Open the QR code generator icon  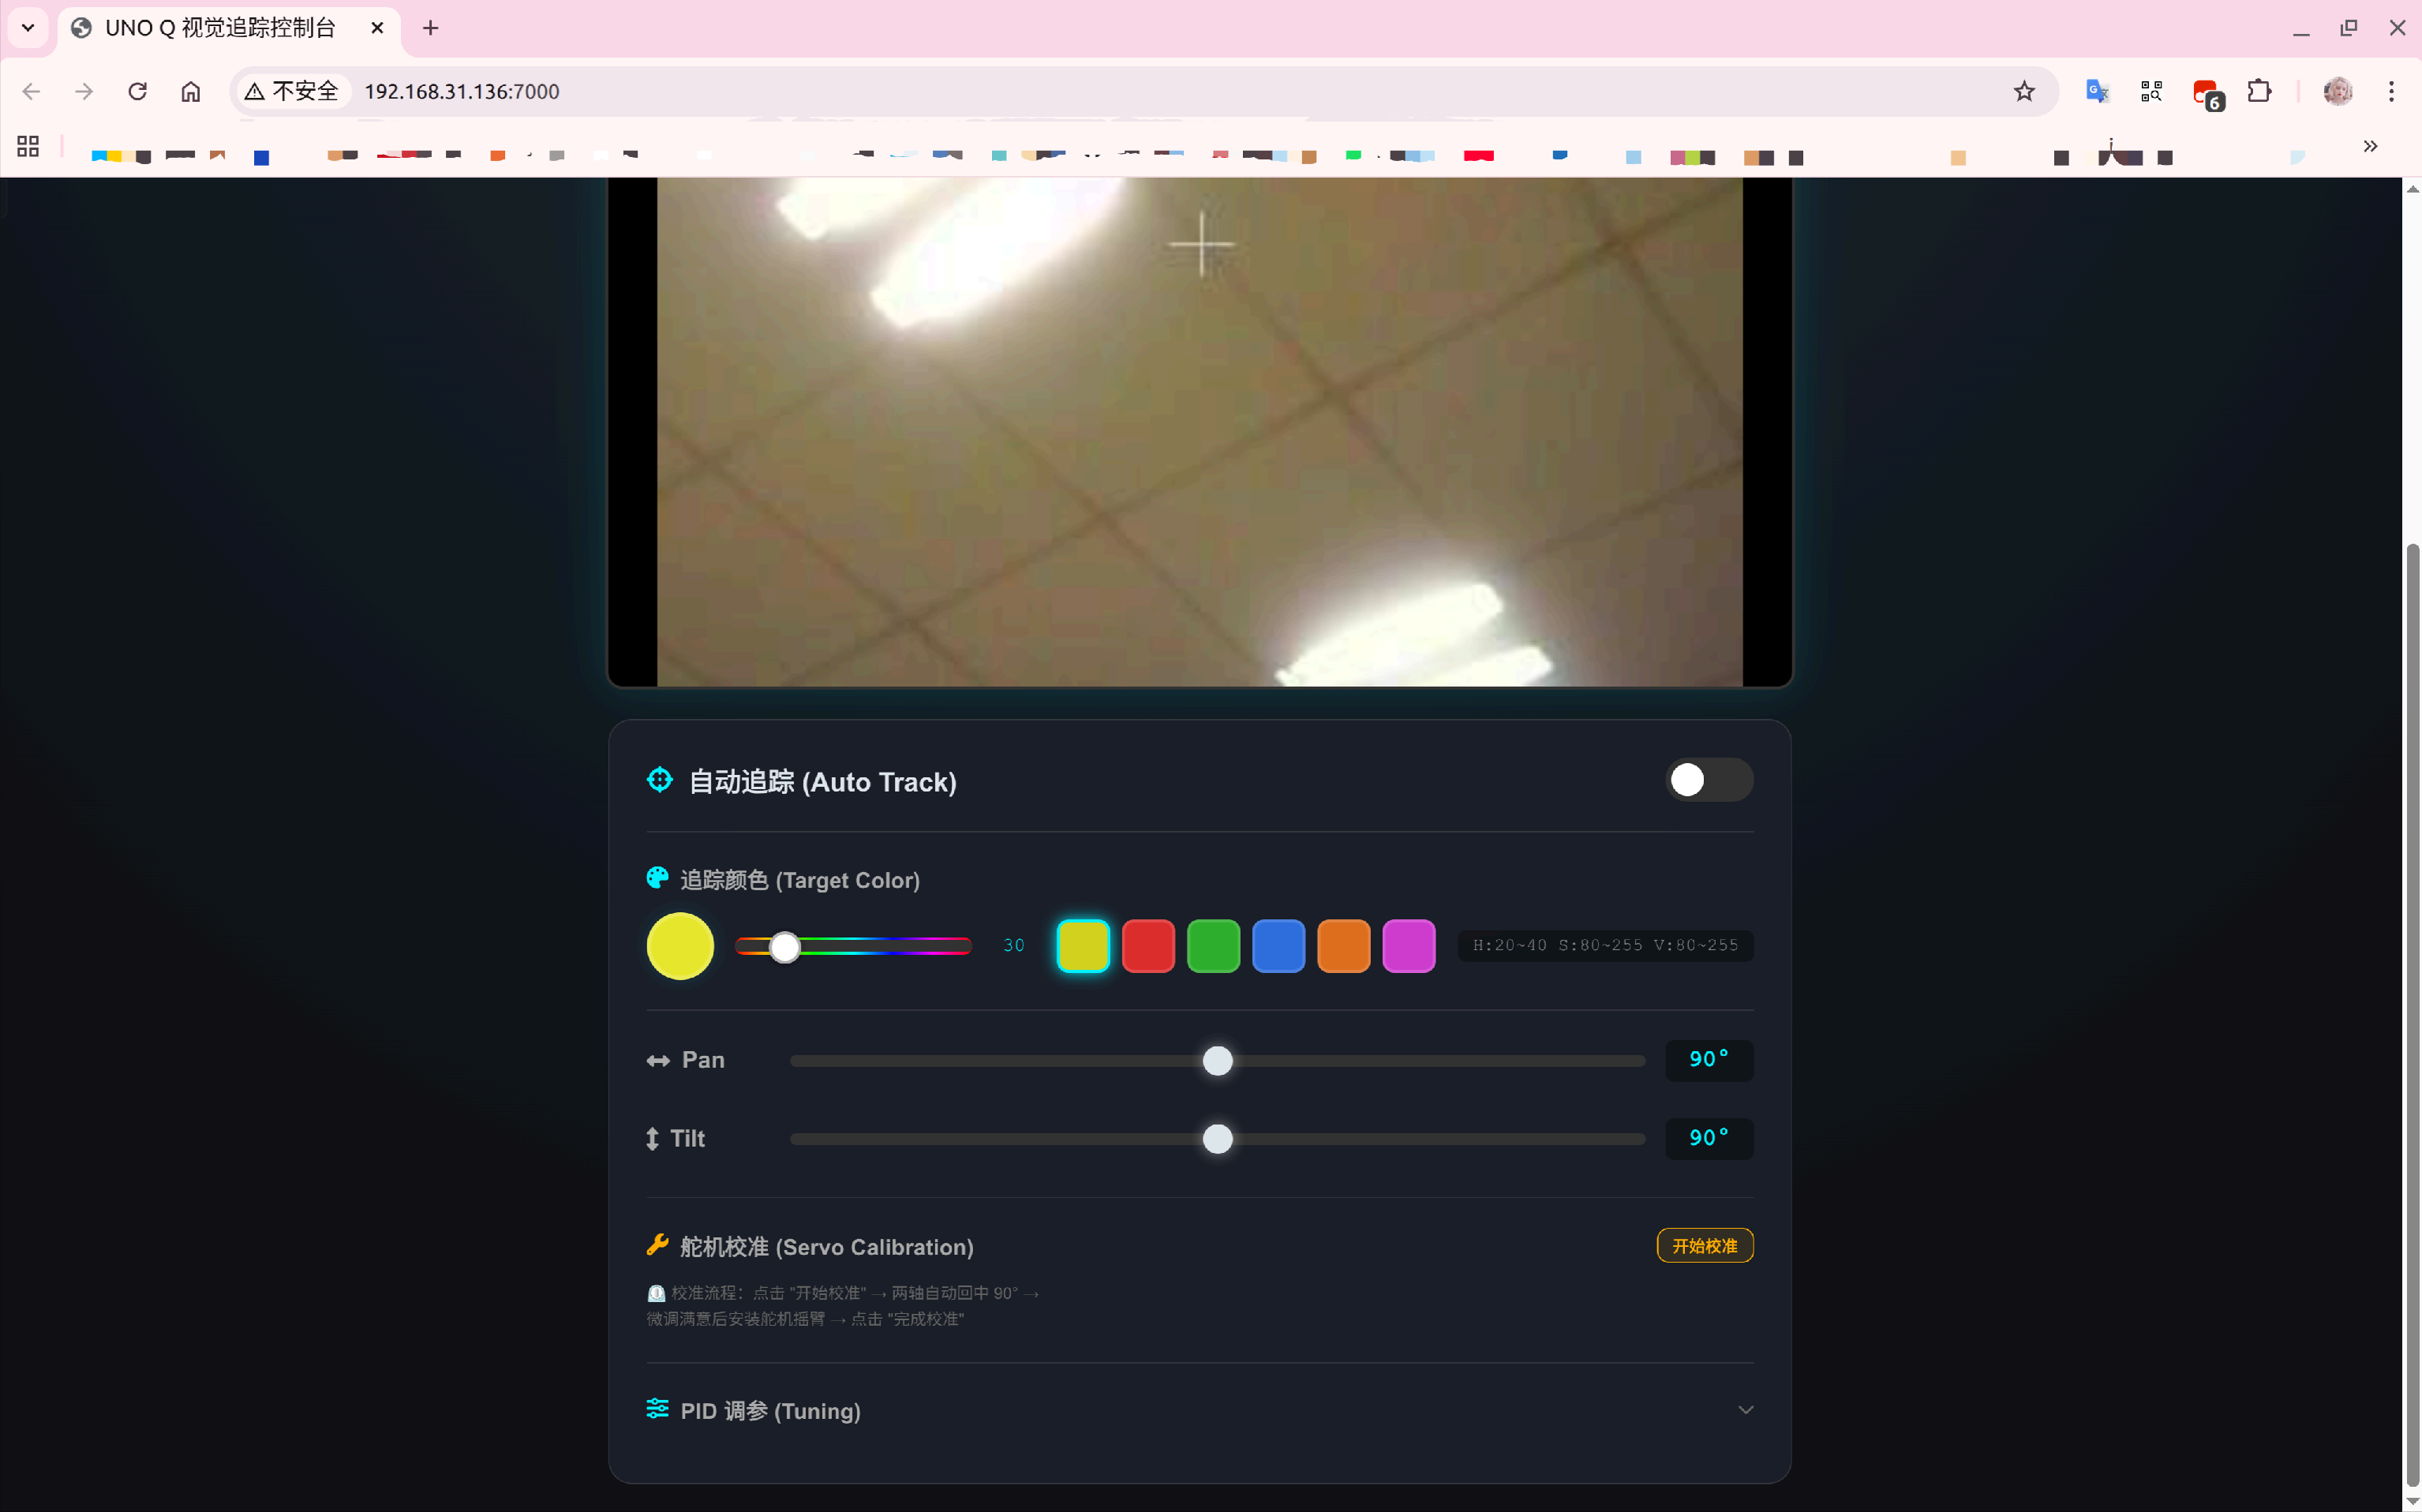pyautogui.click(x=2151, y=92)
